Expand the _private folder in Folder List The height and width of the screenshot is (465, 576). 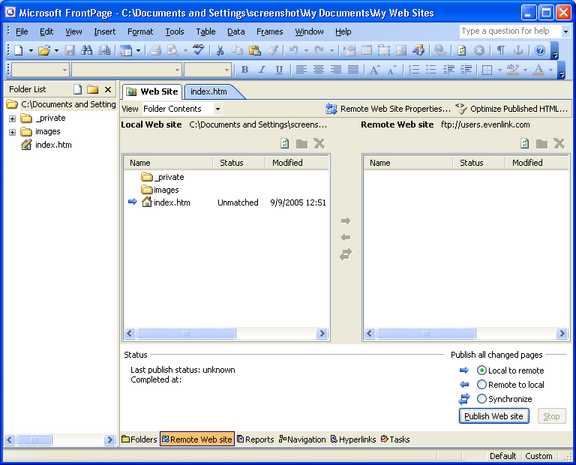coord(12,119)
